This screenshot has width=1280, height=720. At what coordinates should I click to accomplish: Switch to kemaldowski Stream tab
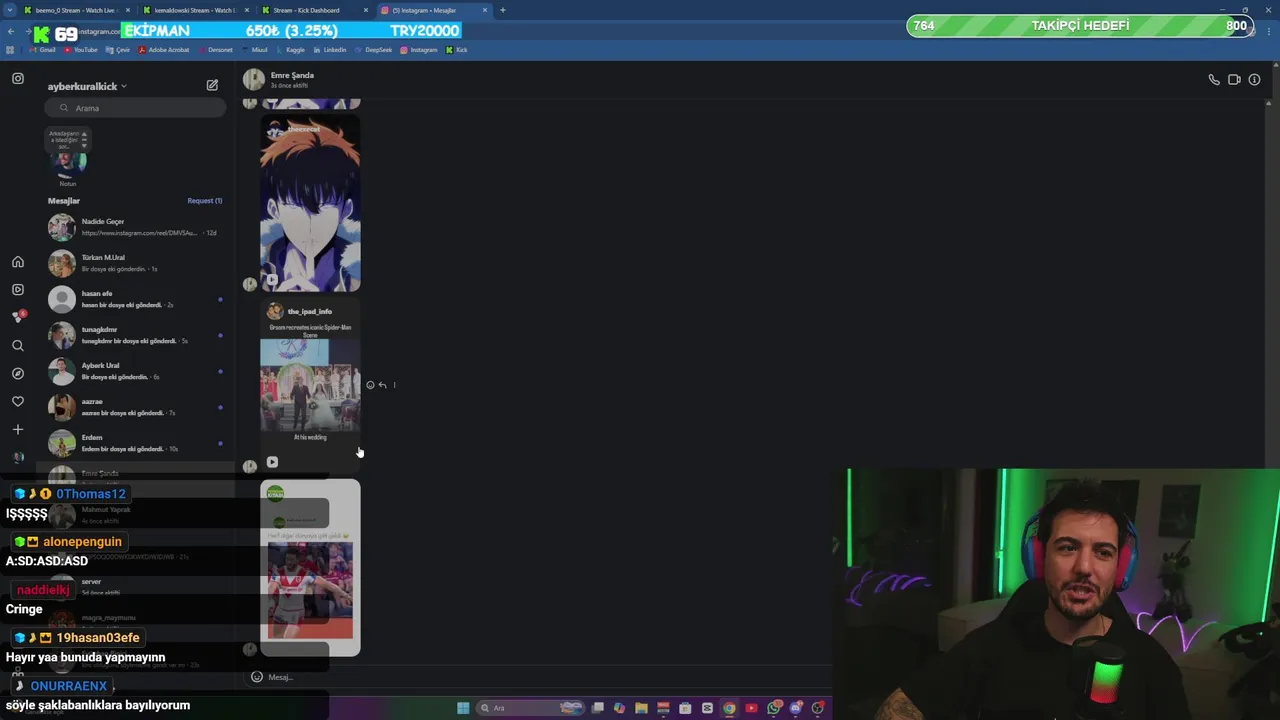(196, 10)
